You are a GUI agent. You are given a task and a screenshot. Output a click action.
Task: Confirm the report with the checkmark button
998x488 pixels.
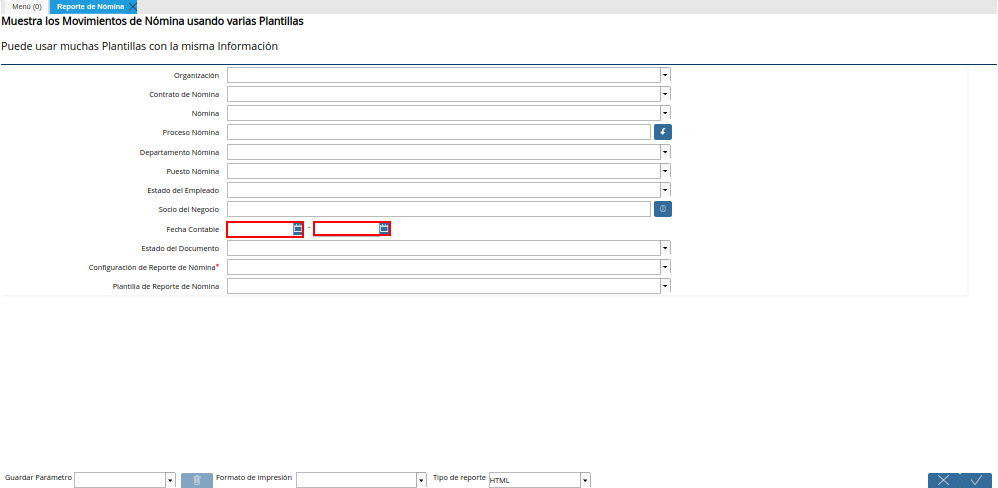tap(976, 480)
